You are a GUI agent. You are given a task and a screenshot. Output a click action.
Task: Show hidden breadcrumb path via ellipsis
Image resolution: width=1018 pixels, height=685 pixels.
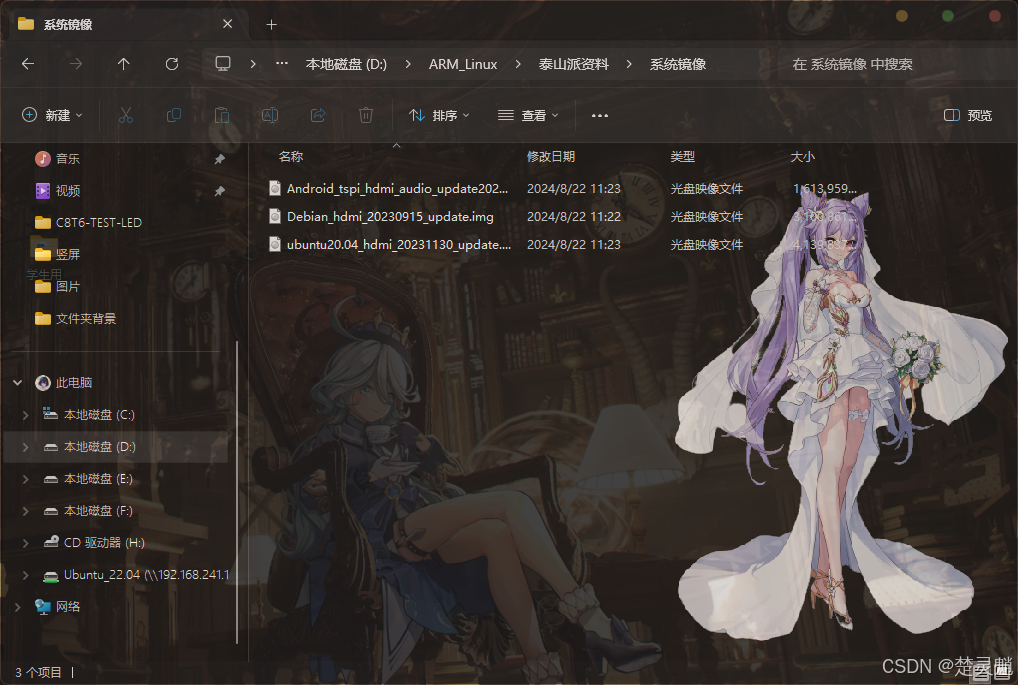coord(282,64)
